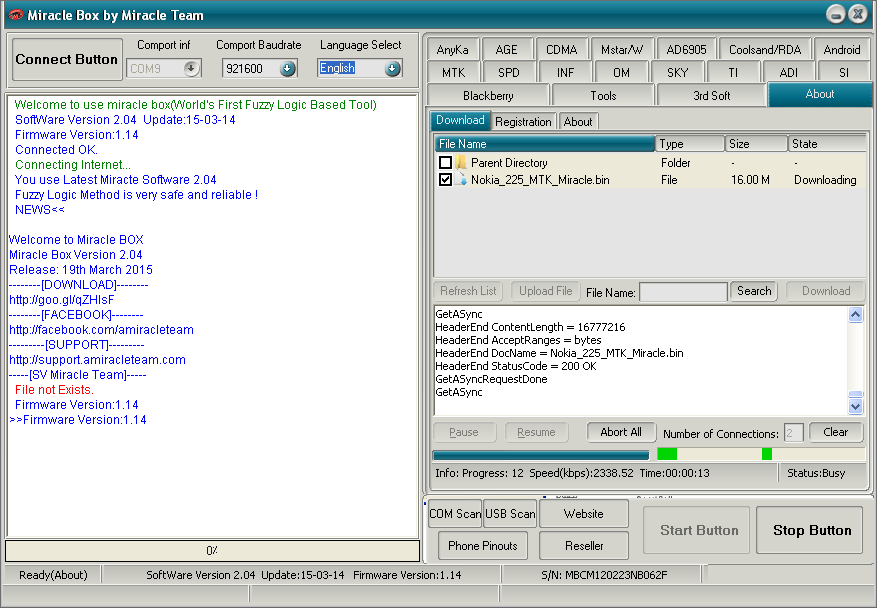
Task: Select the top-level About tab
Action: tap(820, 94)
